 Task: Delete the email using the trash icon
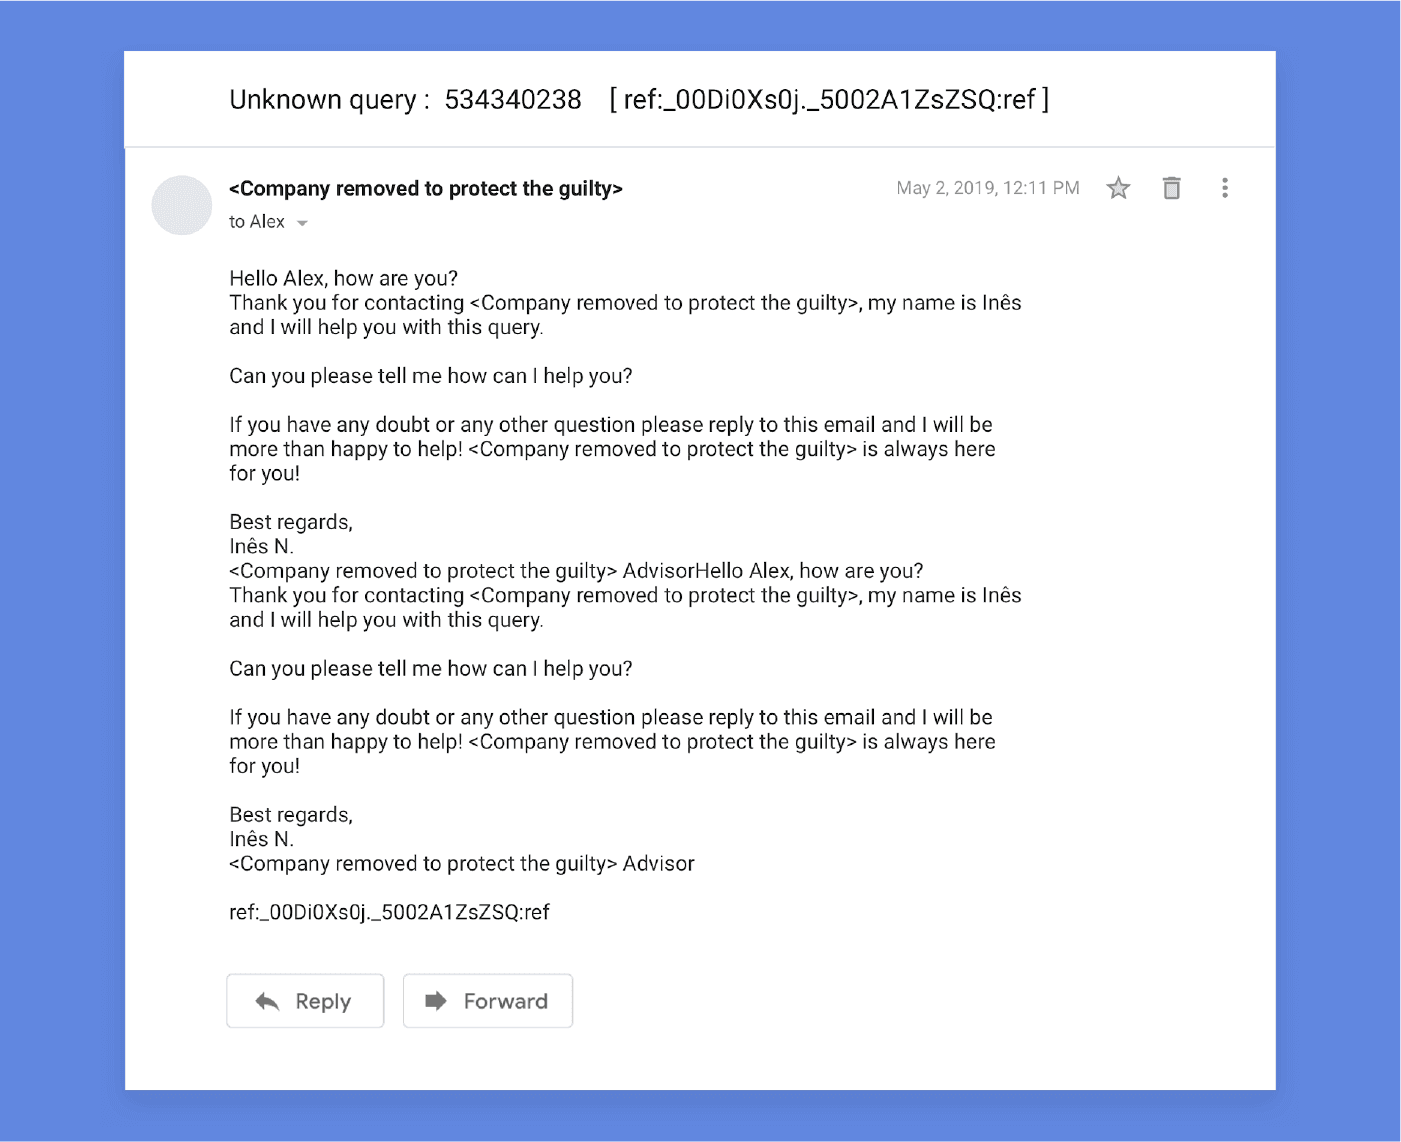pos(1171,188)
